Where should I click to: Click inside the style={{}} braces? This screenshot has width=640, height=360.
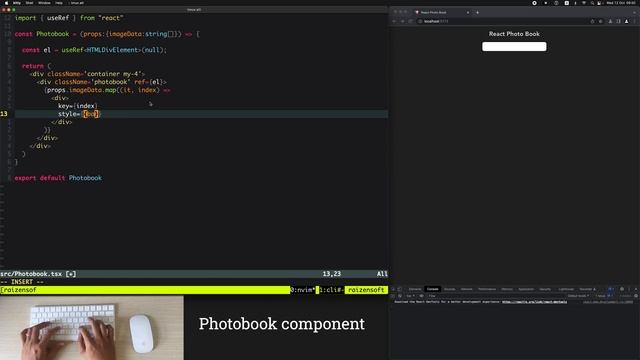(91, 114)
